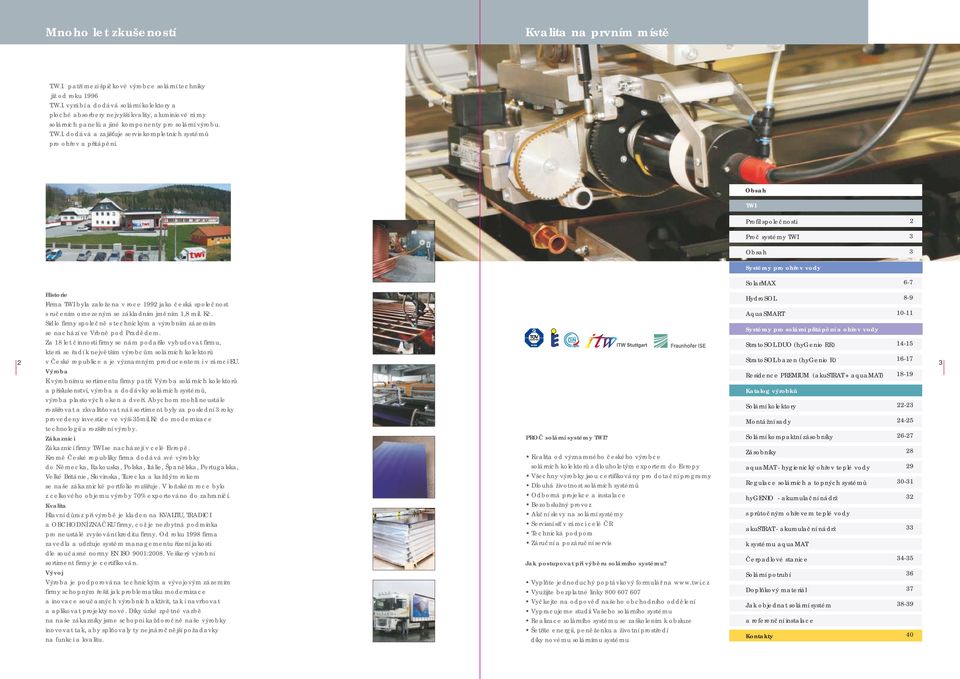Click the green Fraunhofer ISE logo
This screenshot has height=679, width=960.
pos(680,342)
